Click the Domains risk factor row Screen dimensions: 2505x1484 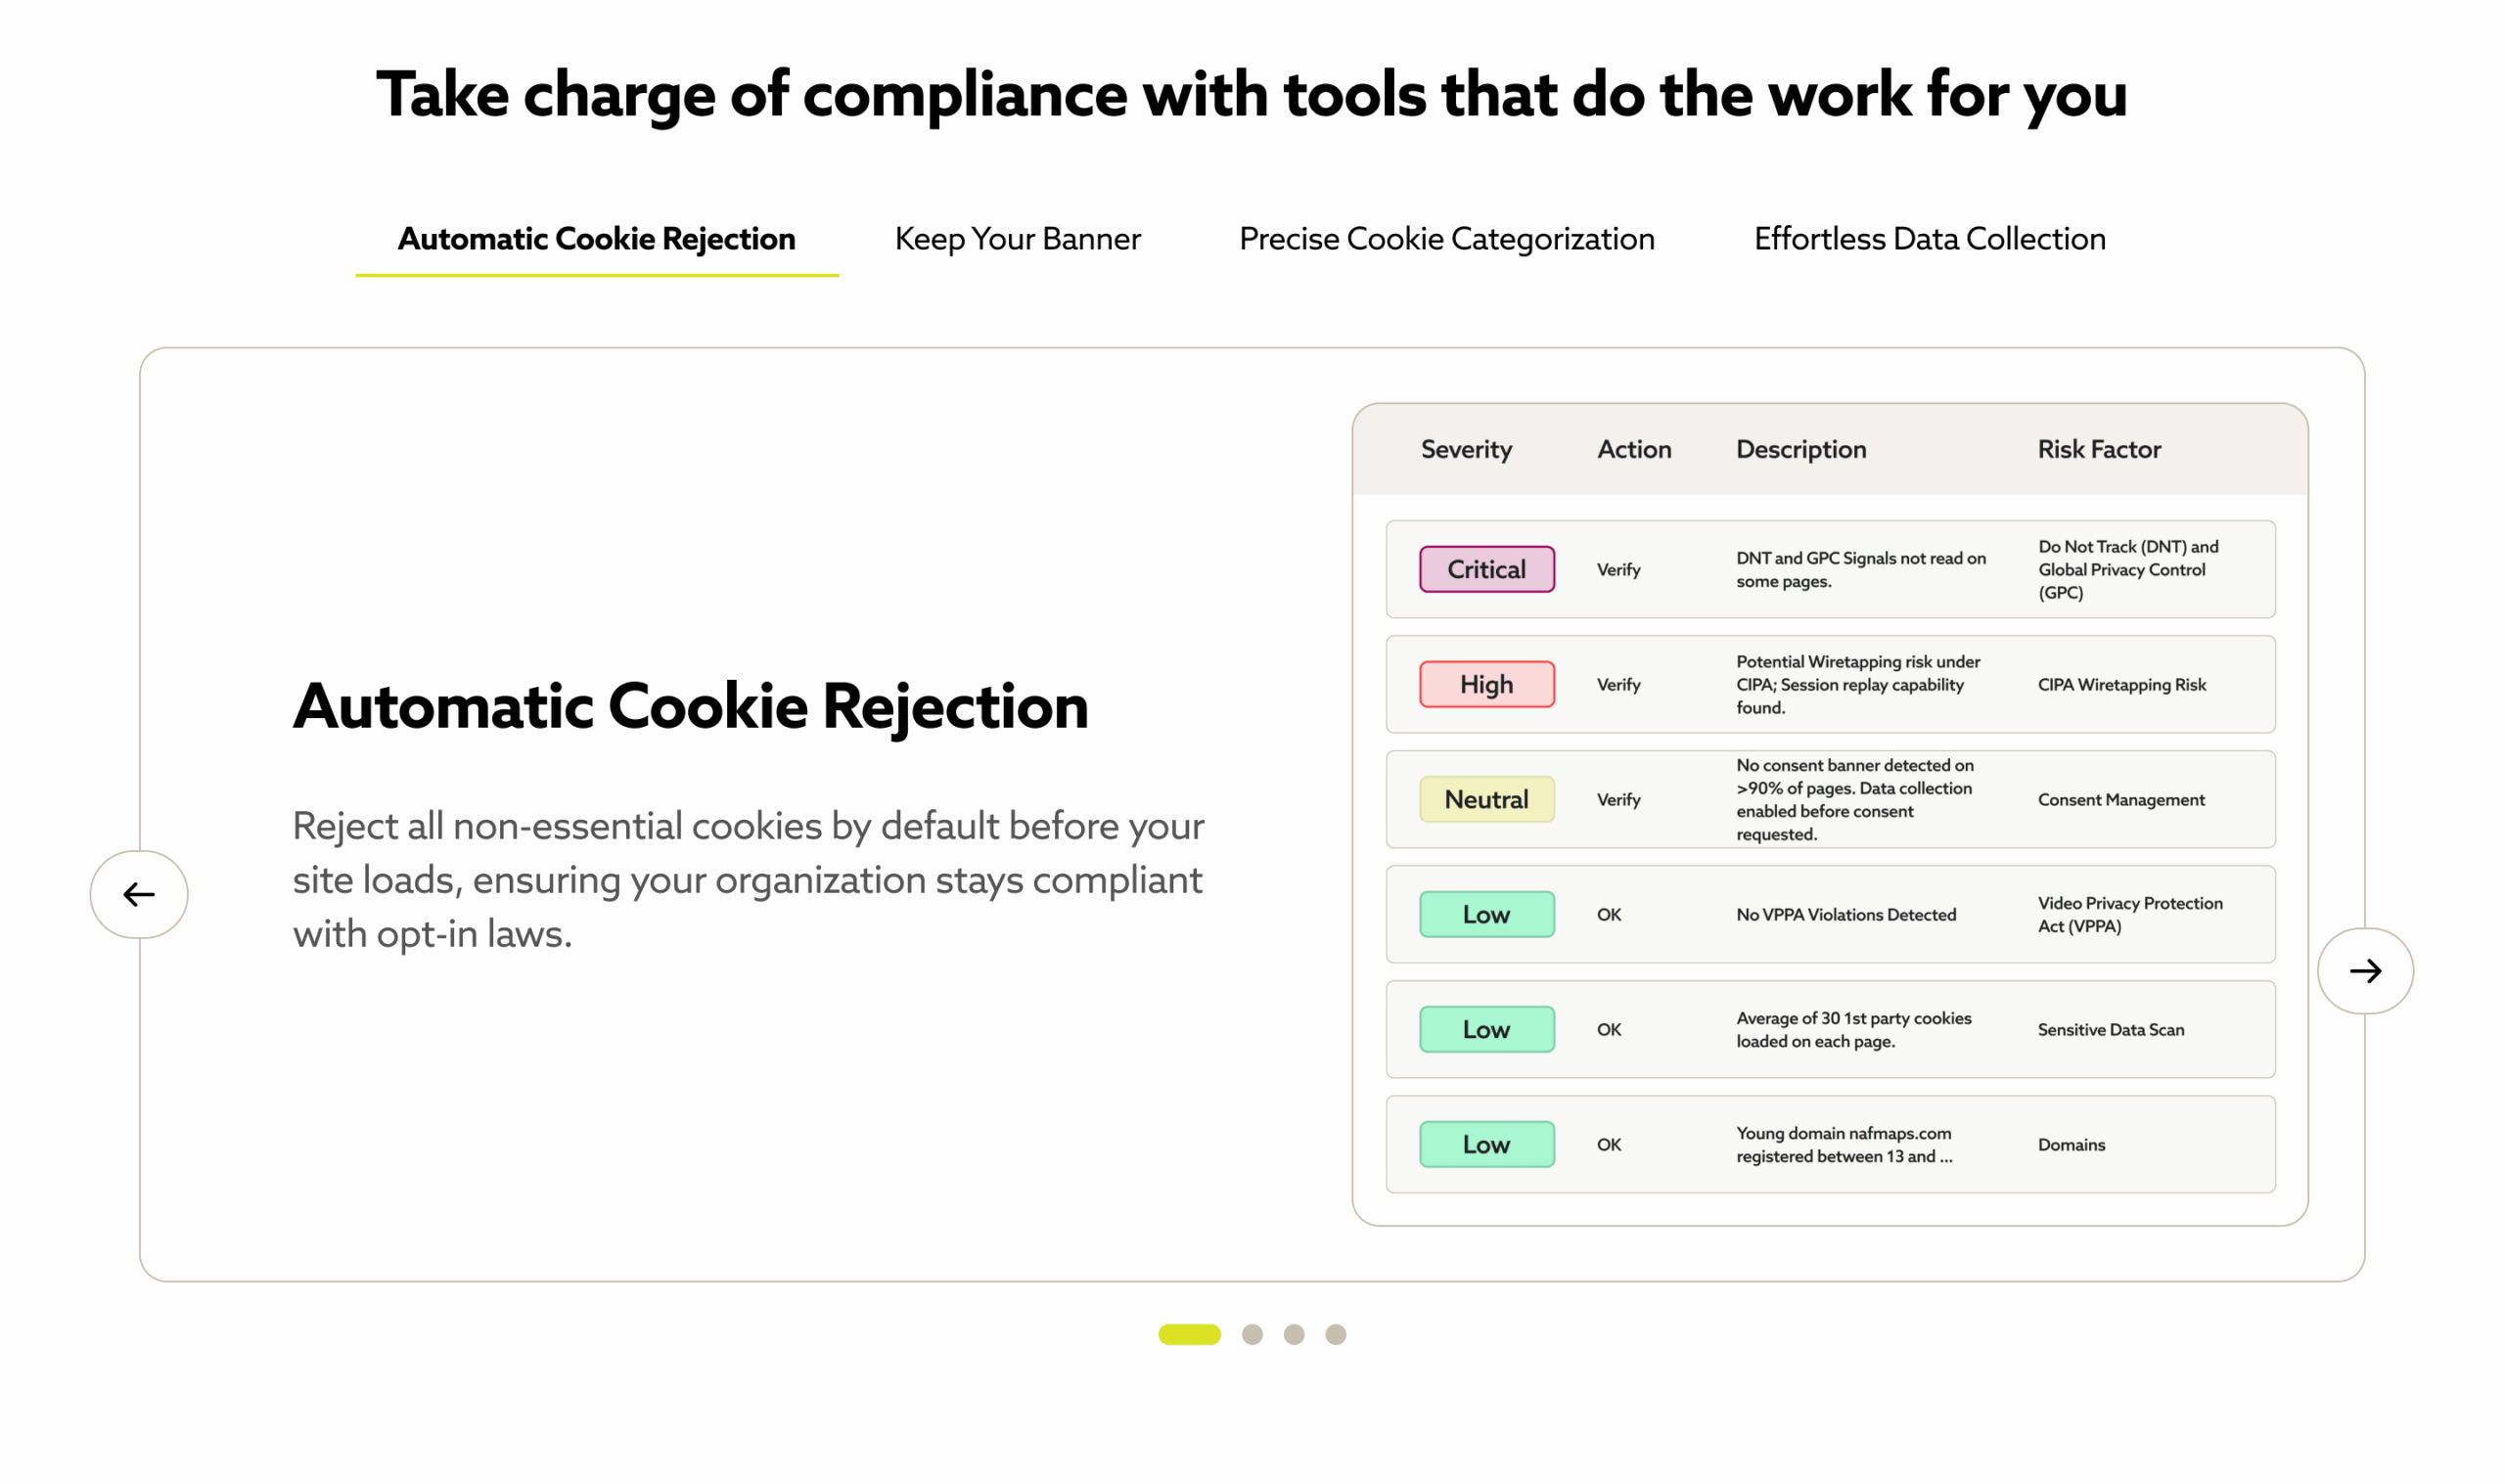pos(1830,1144)
